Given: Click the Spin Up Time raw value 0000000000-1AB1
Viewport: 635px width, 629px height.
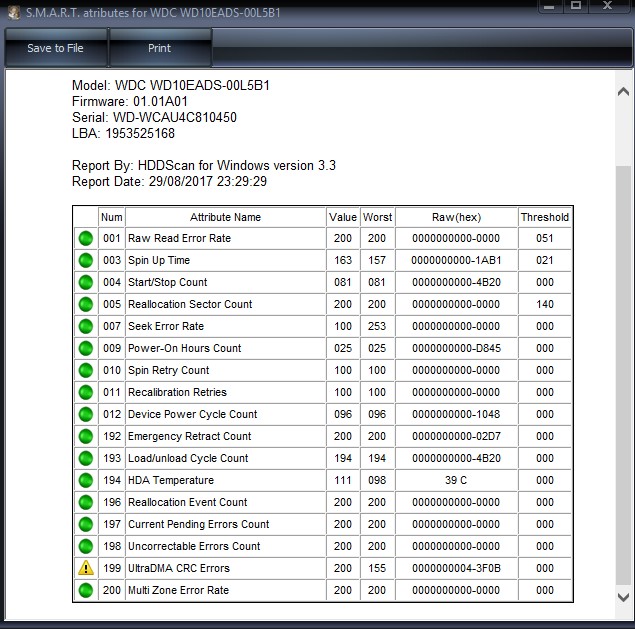Looking at the screenshot, I should (456, 260).
